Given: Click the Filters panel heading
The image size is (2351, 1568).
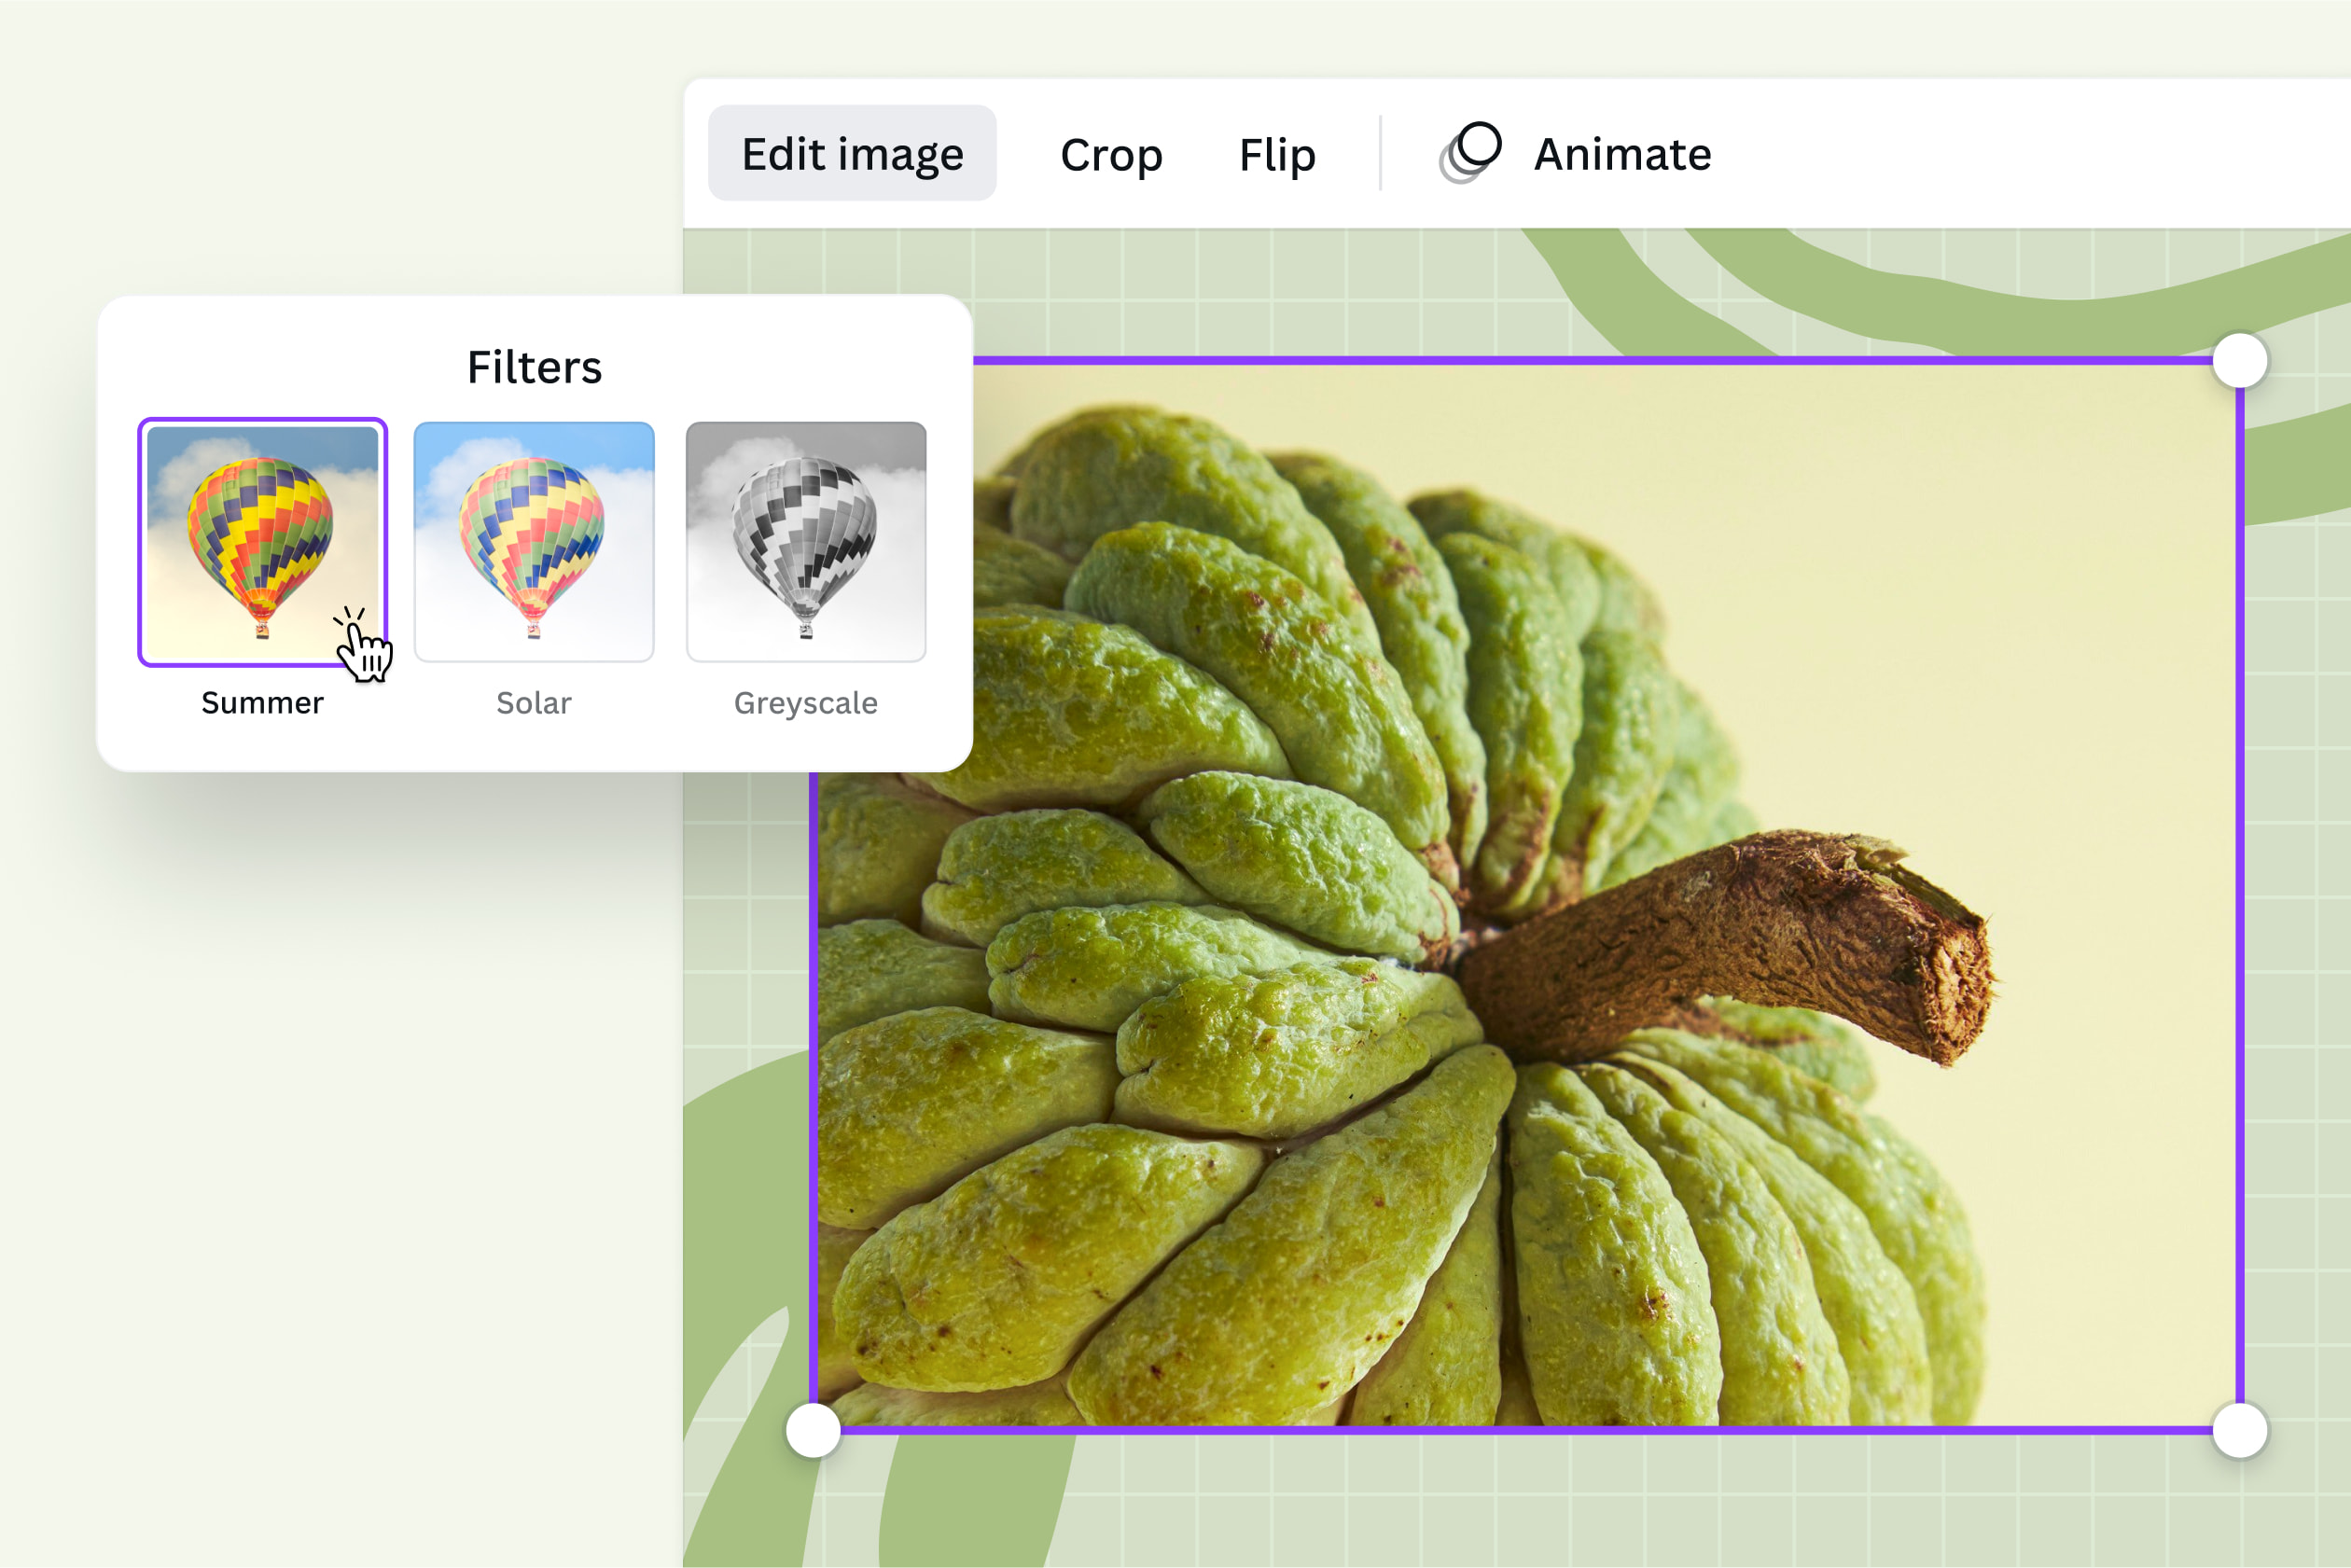Looking at the screenshot, I should [x=533, y=368].
